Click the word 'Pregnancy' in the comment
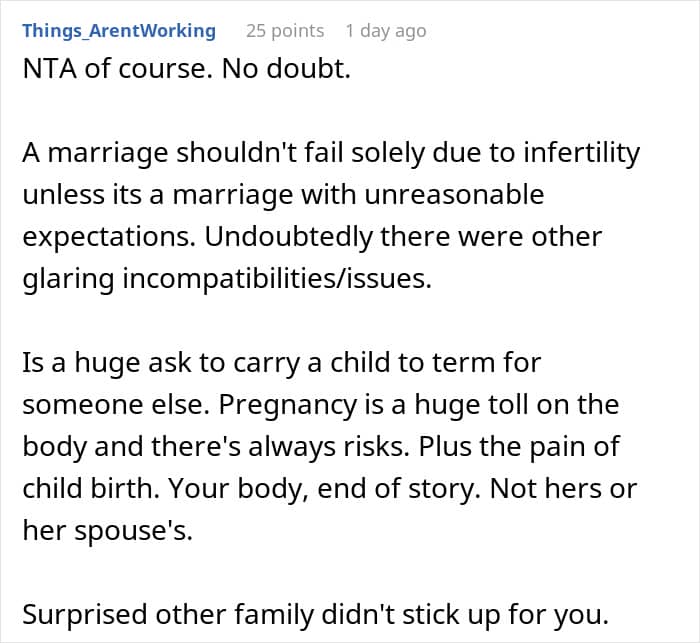This screenshot has height=643, width=700. 288,405
